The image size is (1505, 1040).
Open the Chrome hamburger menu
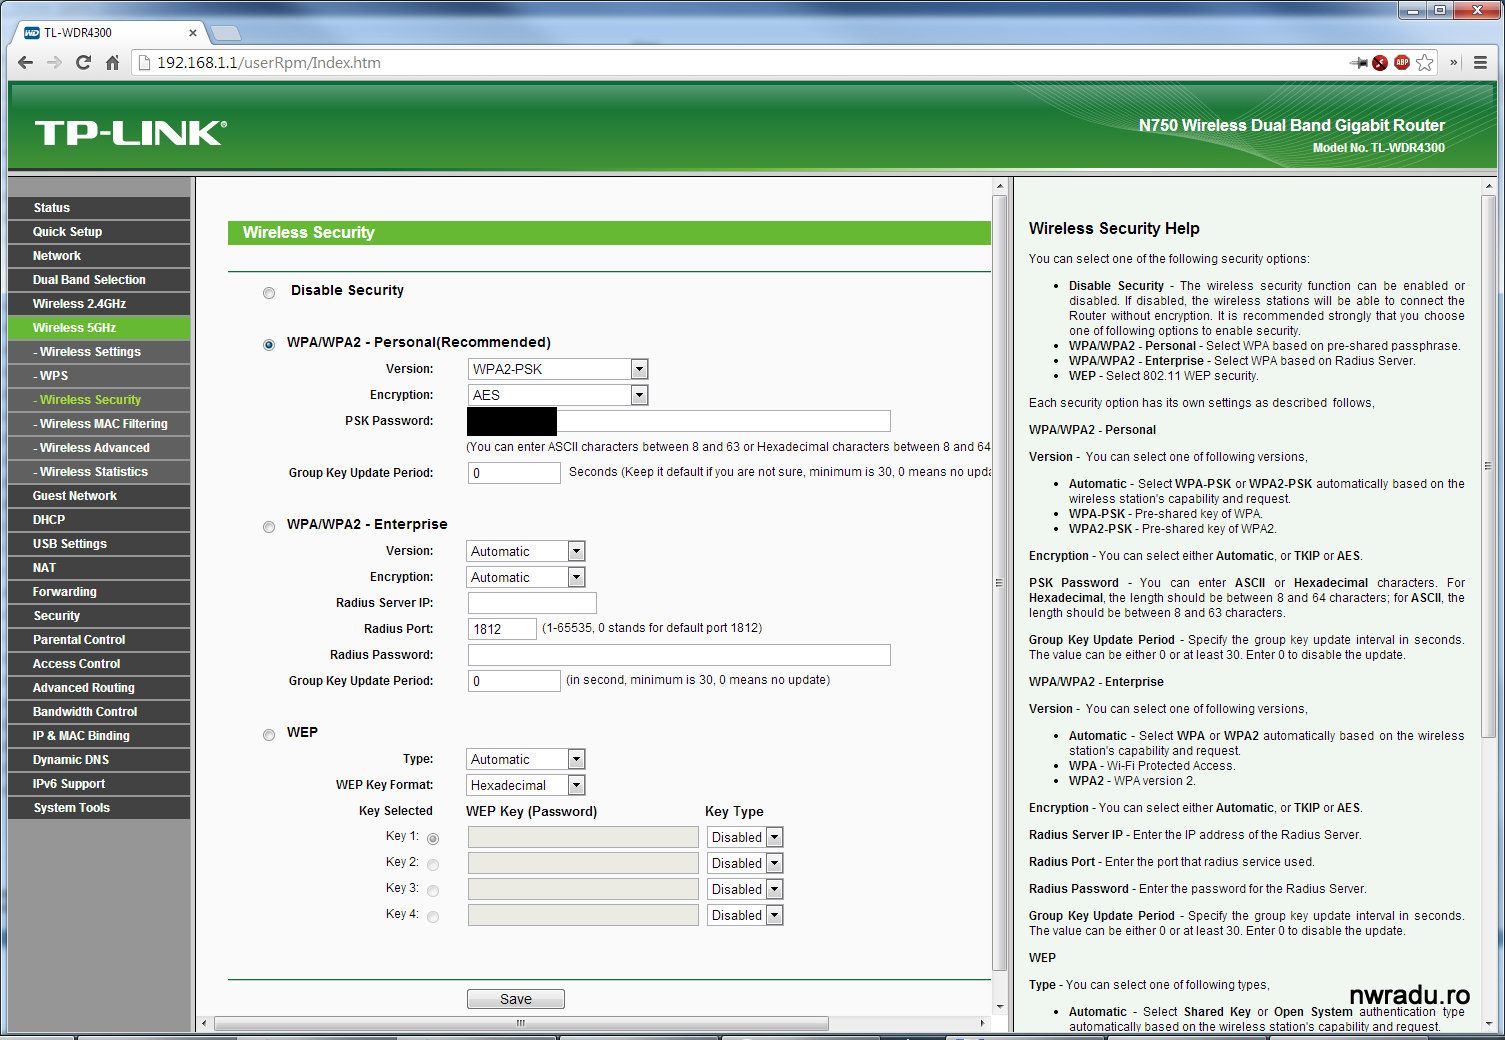point(1480,63)
